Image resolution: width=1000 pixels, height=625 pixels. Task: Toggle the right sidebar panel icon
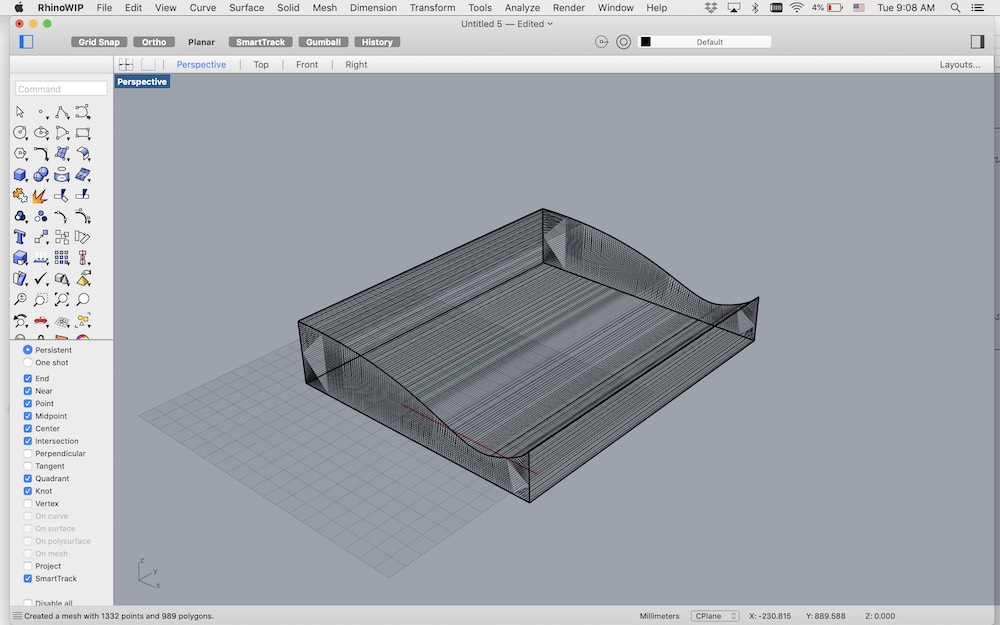coord(977,41)
